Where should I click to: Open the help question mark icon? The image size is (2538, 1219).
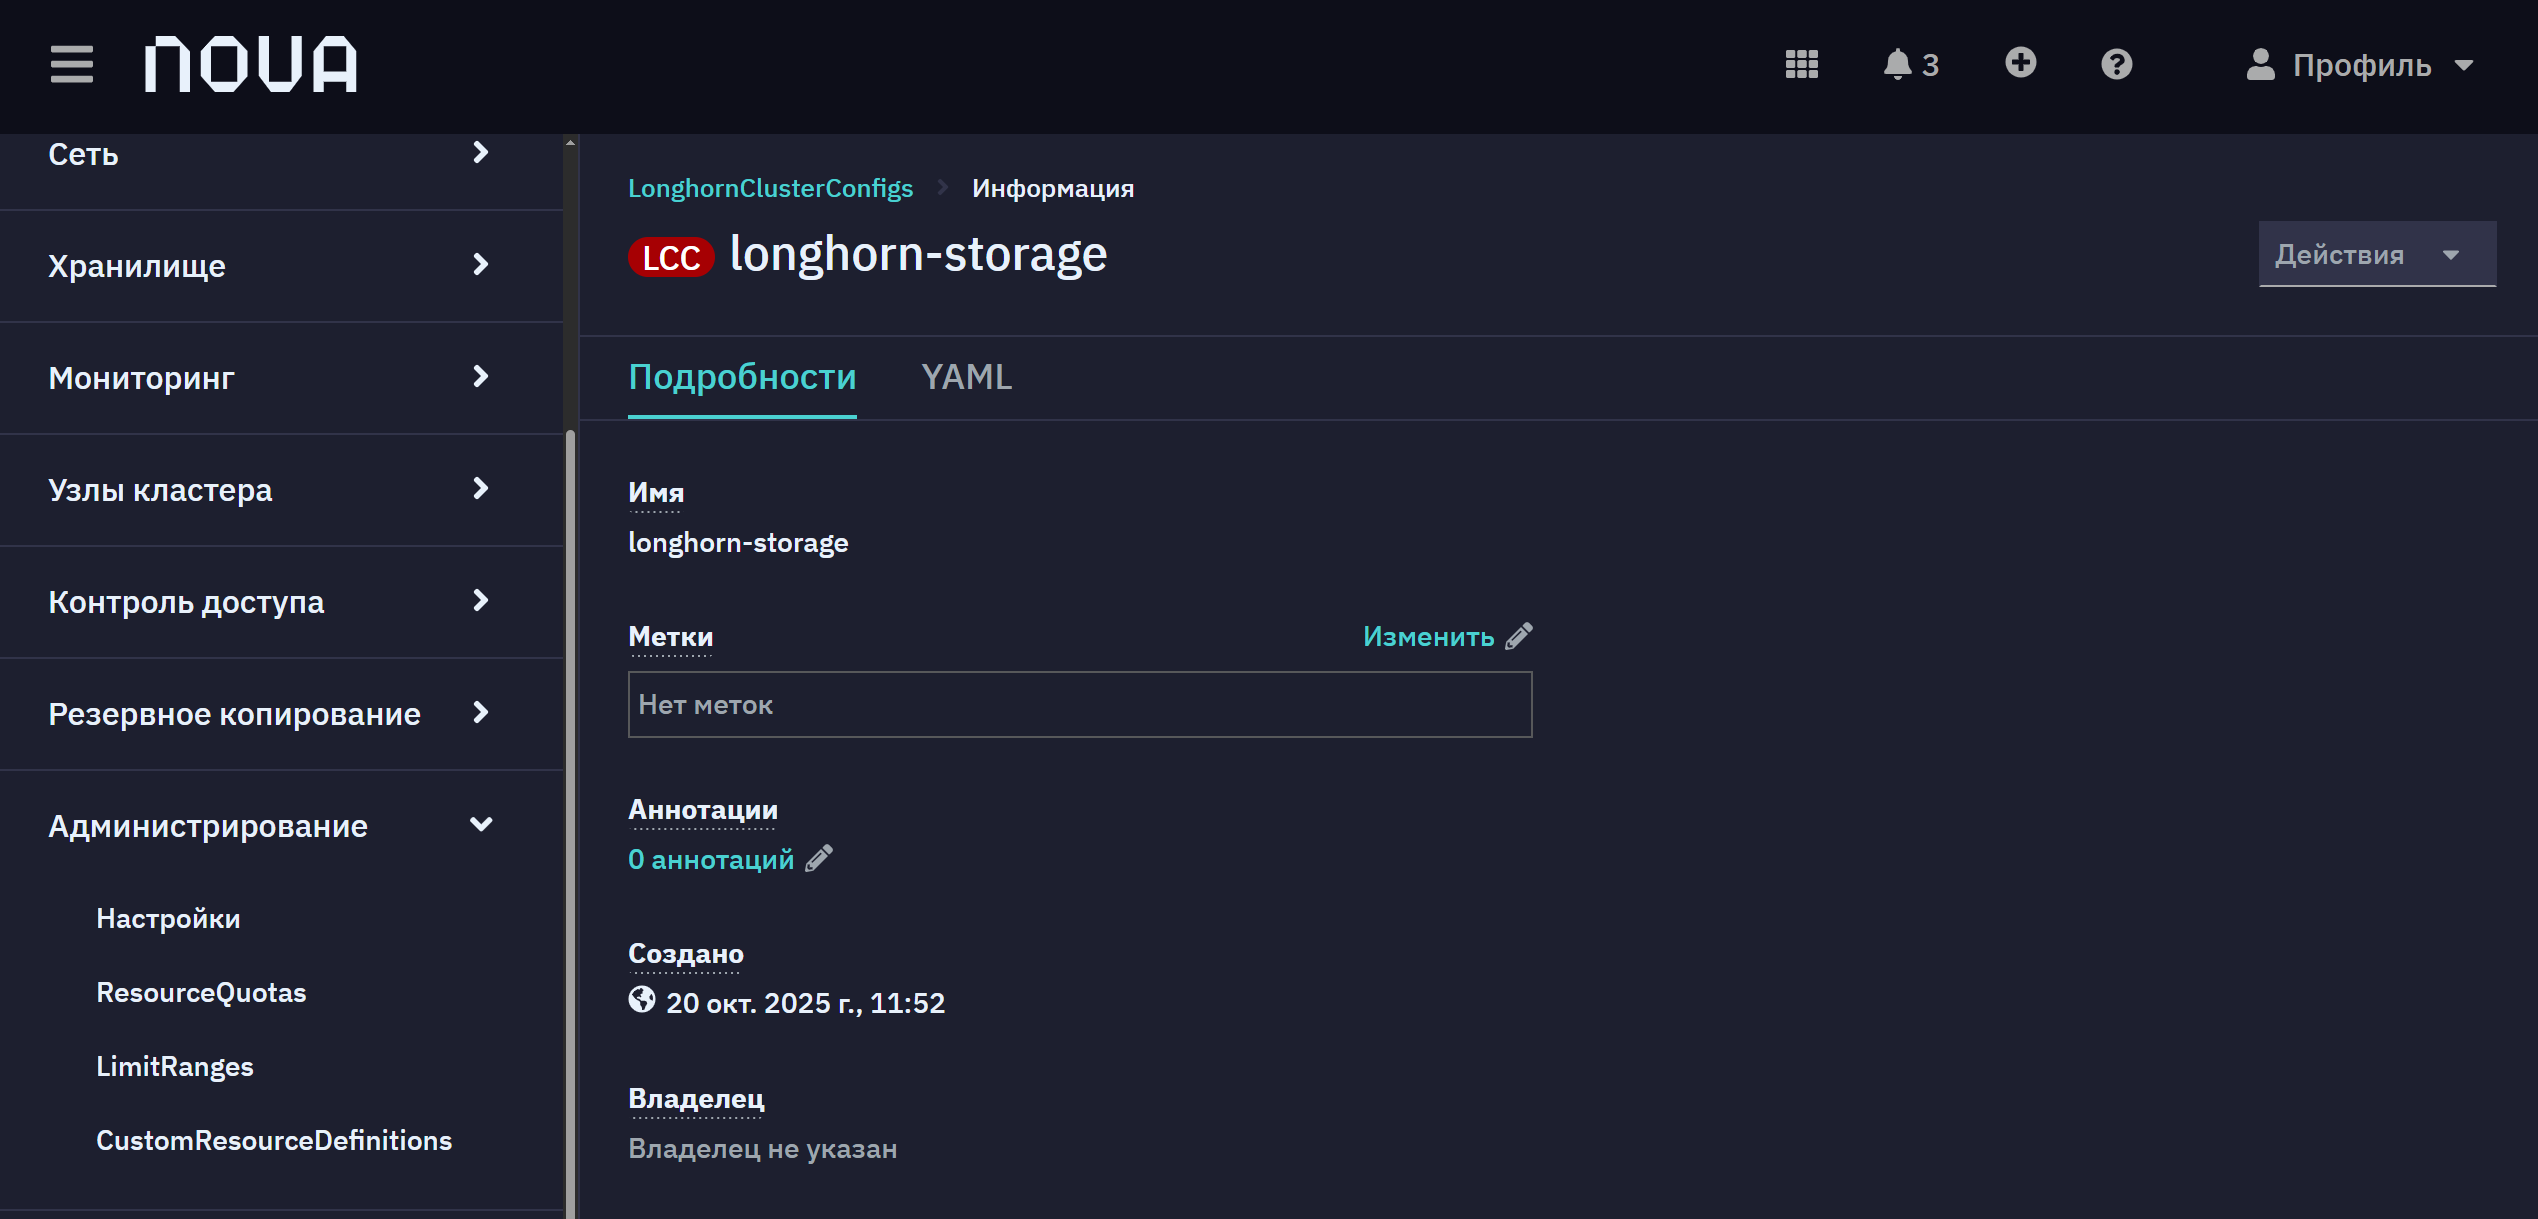[2117, 65]
